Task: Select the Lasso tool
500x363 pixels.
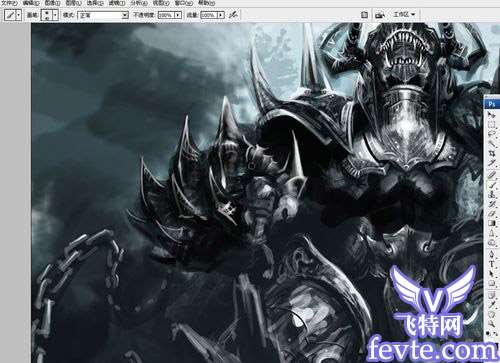Action: (x=492, y=134)
